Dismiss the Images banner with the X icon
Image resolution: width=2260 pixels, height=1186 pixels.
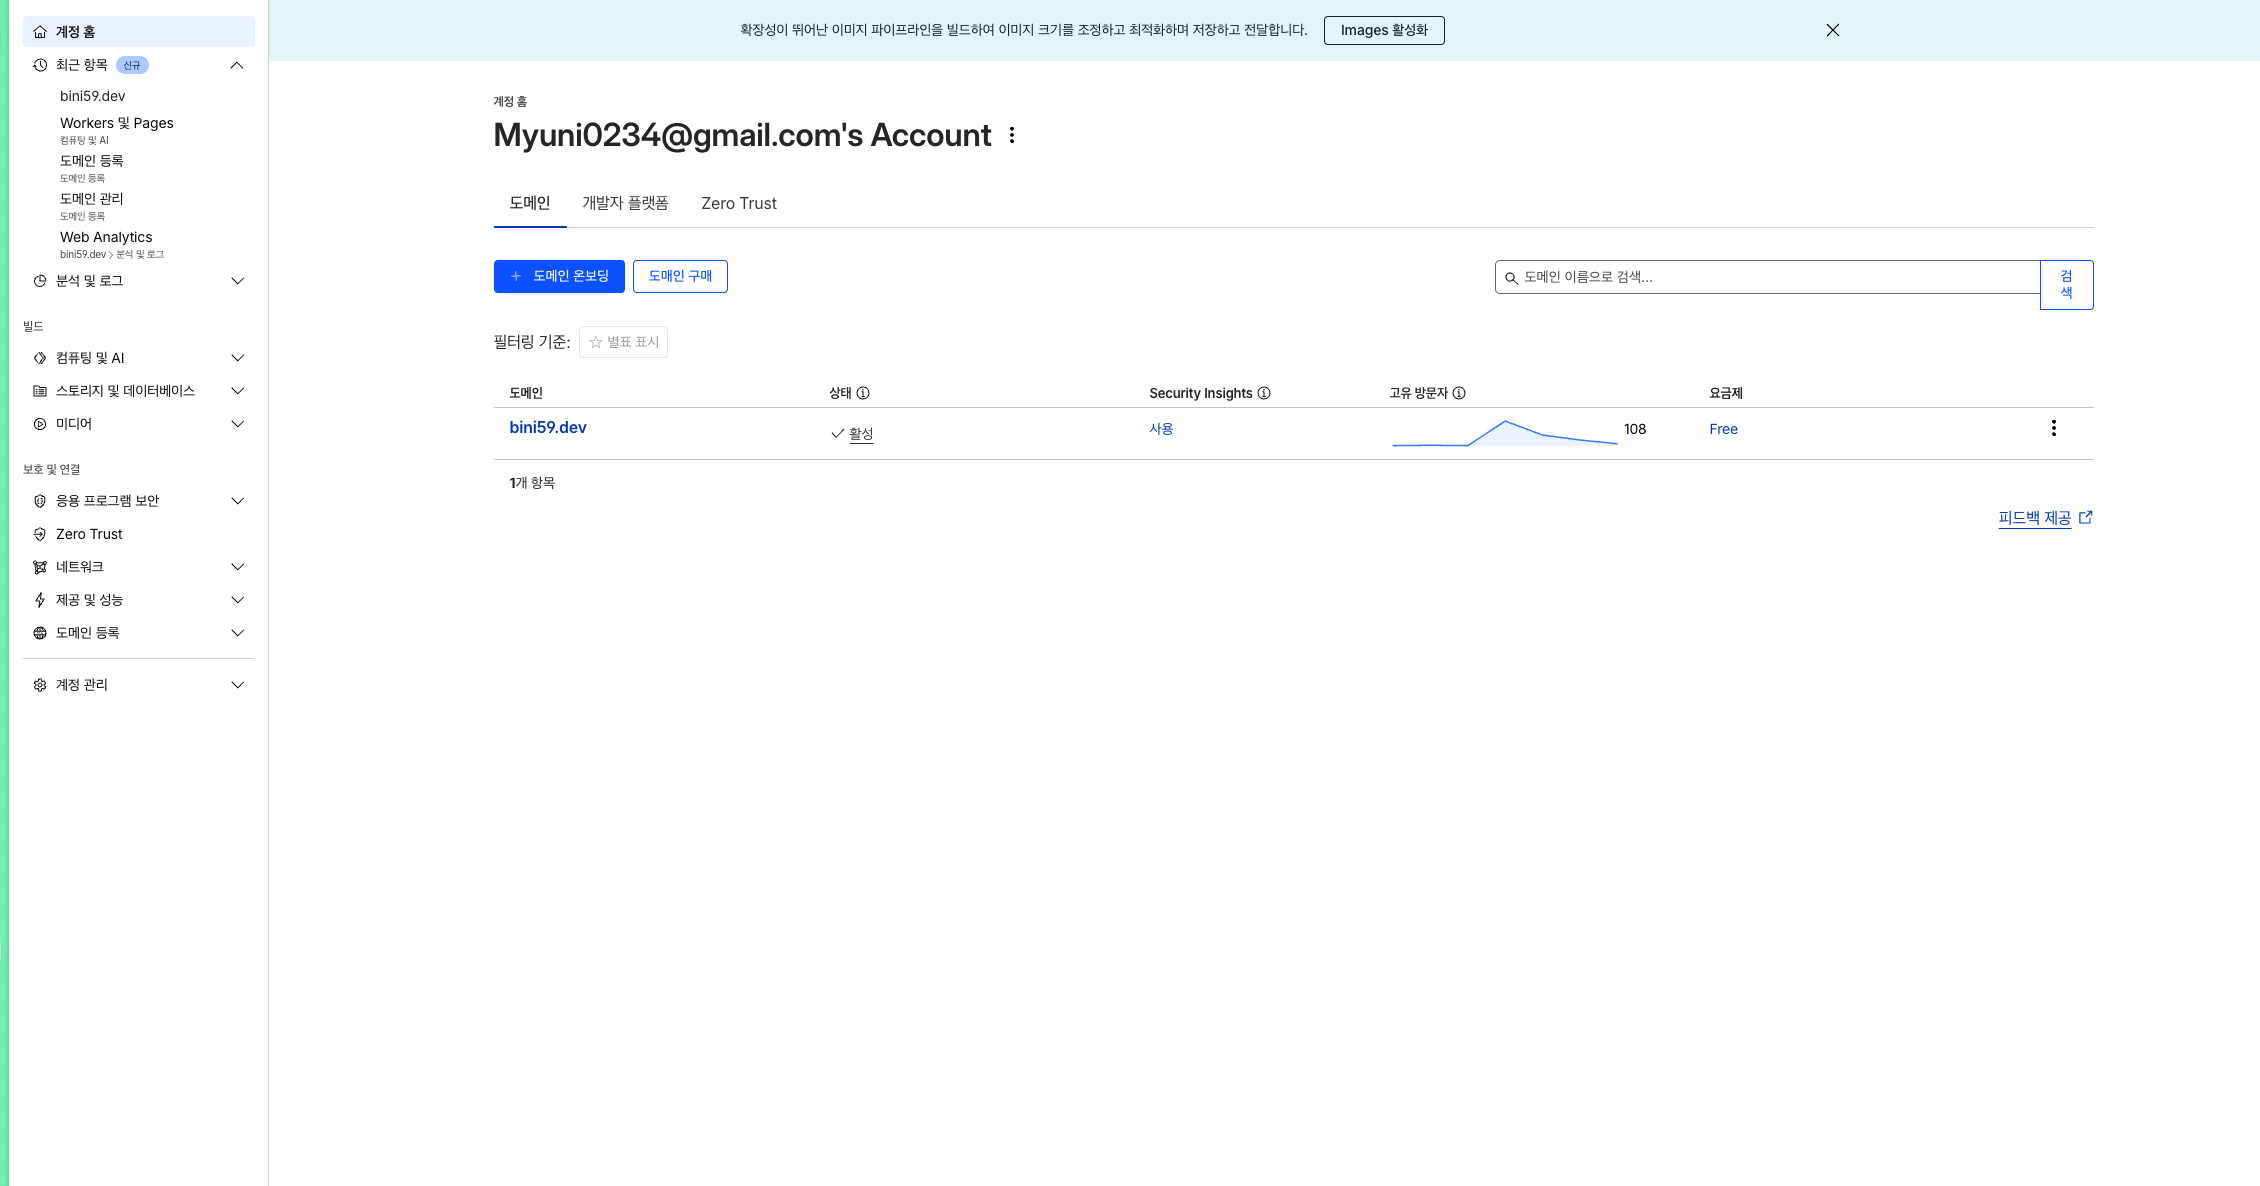1832,30
